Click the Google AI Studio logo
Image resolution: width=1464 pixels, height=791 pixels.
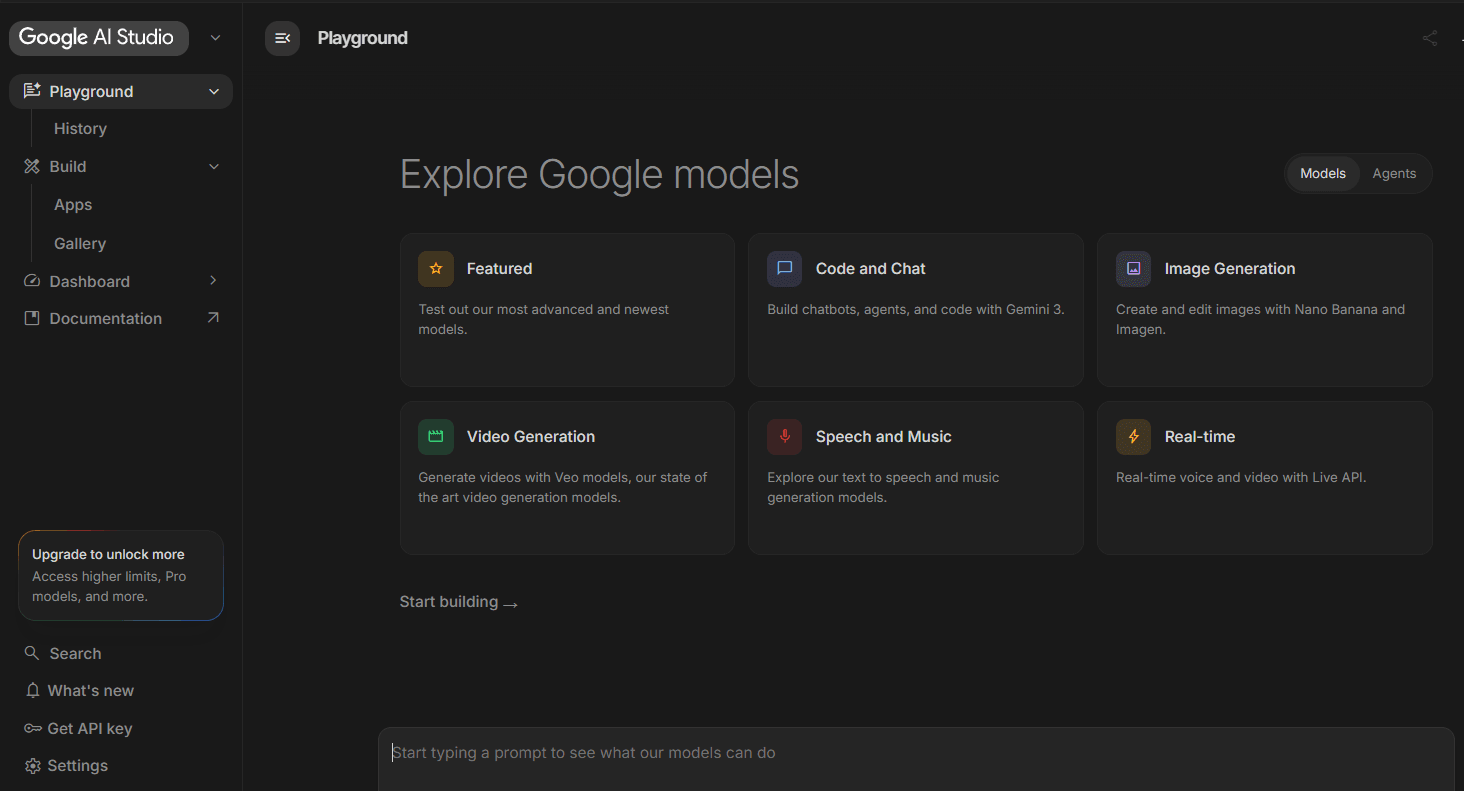tap(98, 38)
